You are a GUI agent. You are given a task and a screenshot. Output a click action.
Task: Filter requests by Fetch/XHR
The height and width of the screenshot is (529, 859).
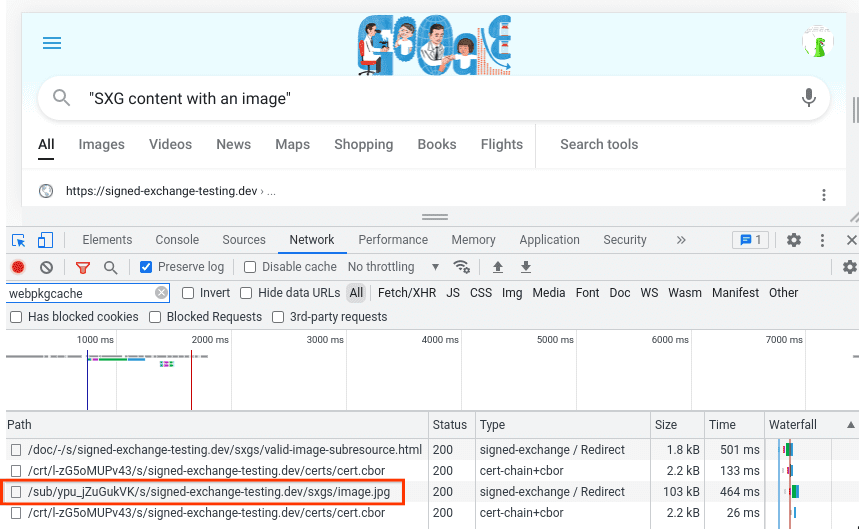coord(406,293)
